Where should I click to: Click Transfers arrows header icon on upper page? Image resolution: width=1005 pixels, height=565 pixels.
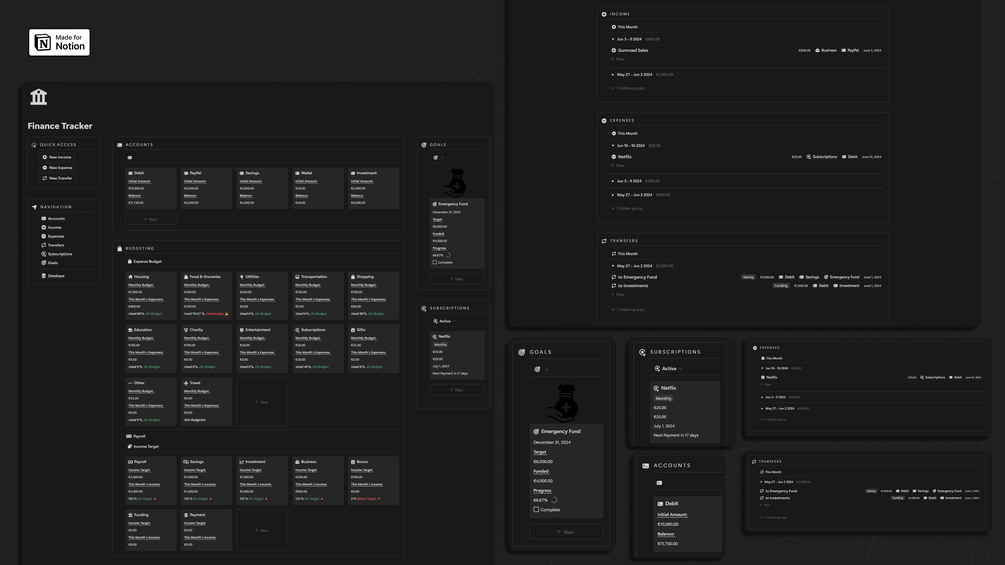click(604, 241)
